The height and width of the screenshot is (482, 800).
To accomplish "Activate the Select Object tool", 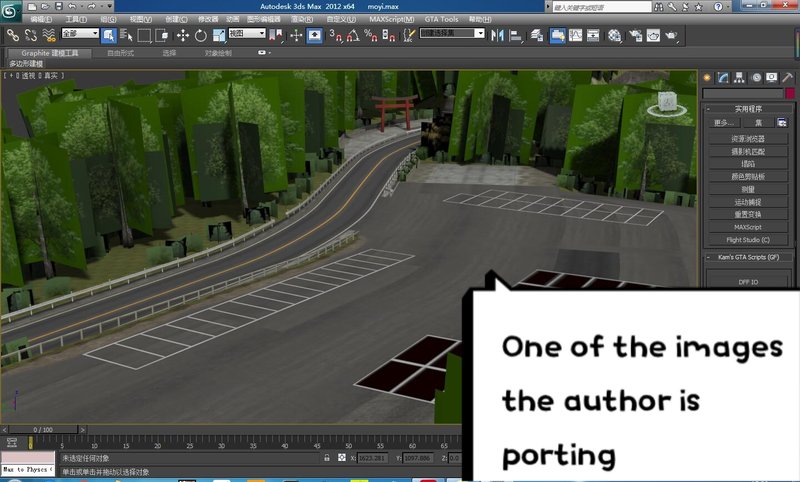I will pyautogui.click(x=109, y=35).
